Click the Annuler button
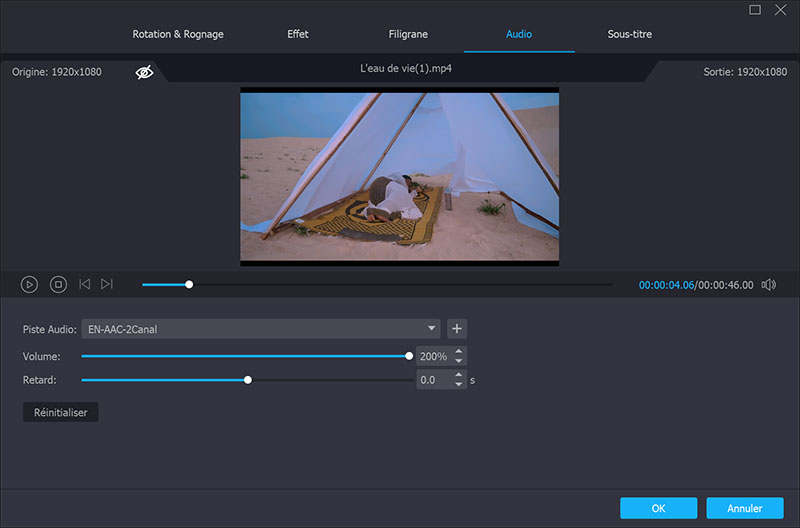Screen dimensions: 800x528 point(744,508)
